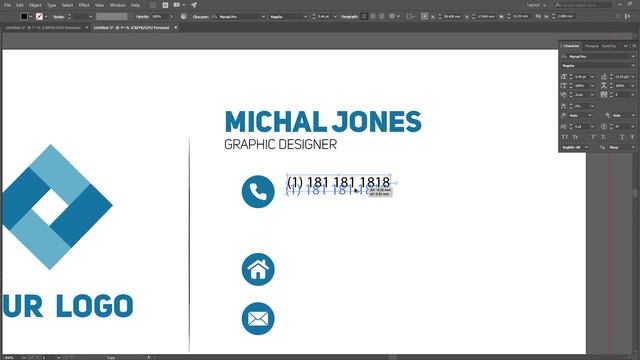
Task: Click the GRAPHIC DESIGNER subtitle text
Action: pyautogui.click(x=280, y=144)
